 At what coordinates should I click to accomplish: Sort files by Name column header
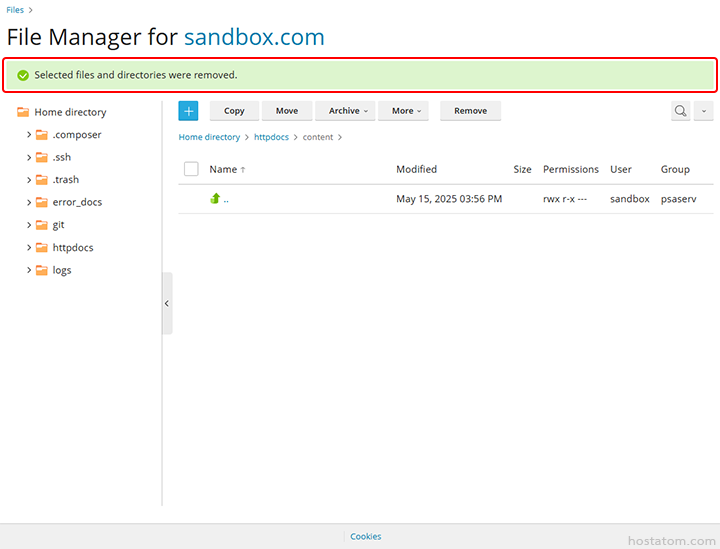pyautogui.click(x=223, y=169)
